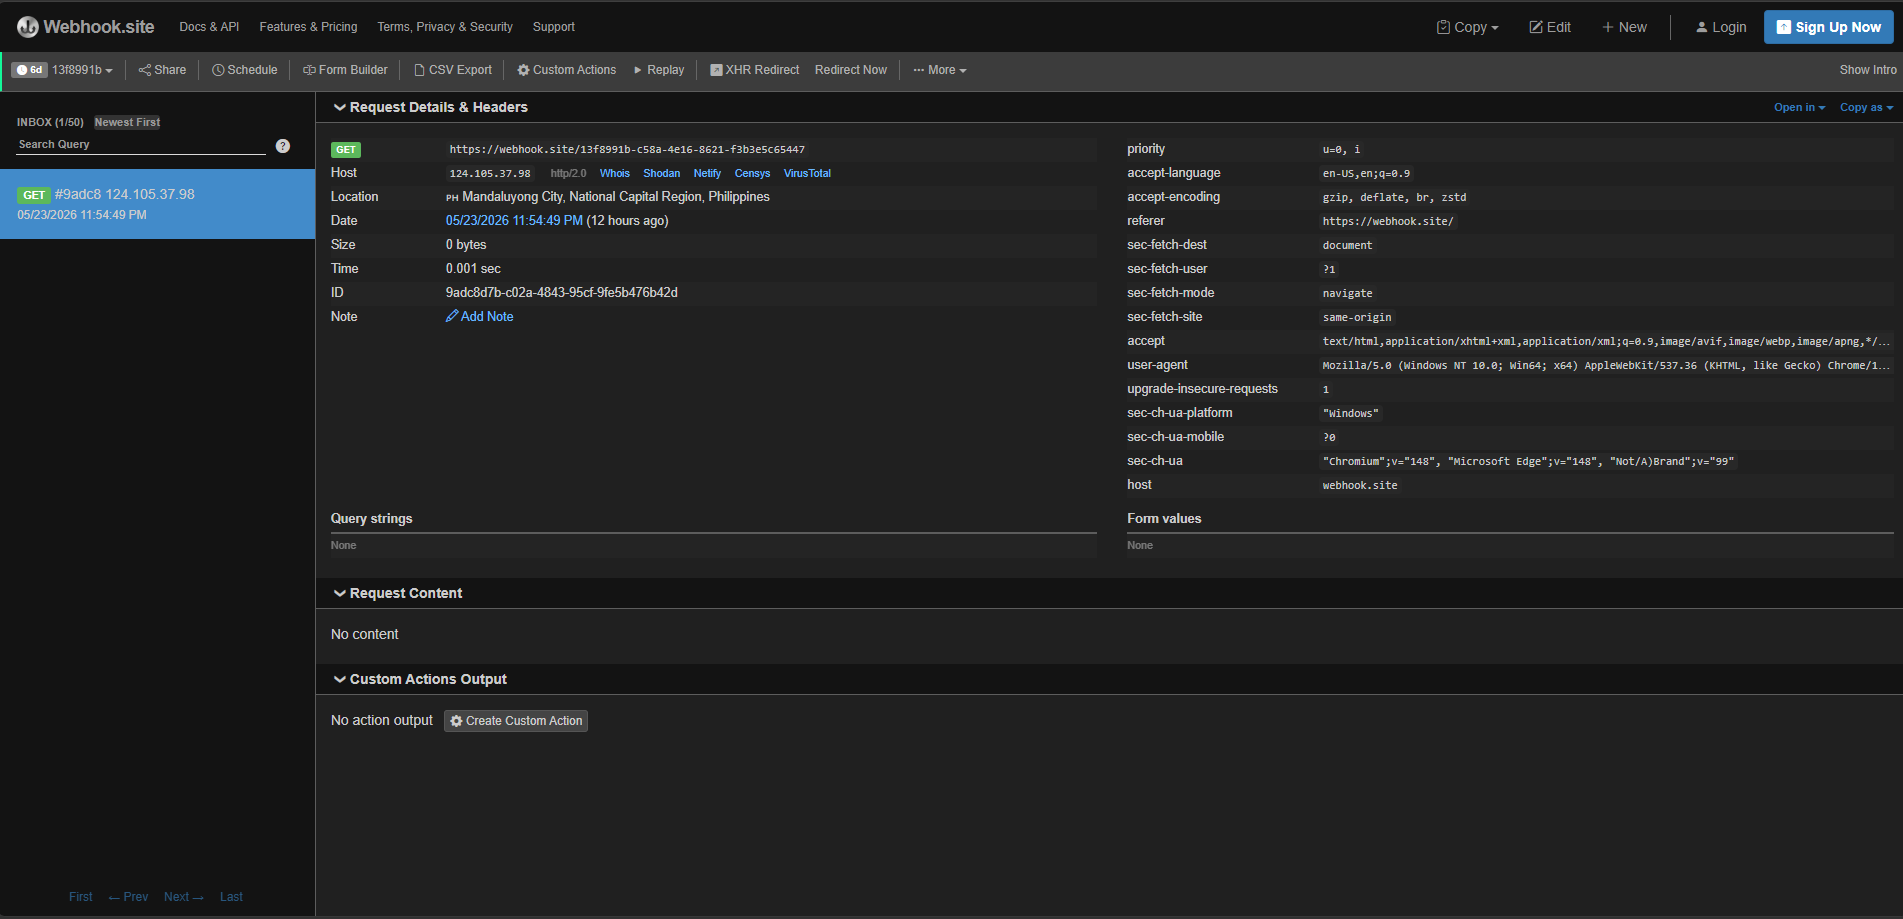Click Show Intro
This screenshot has width=1903, height=919.
tap(1867, 70)
